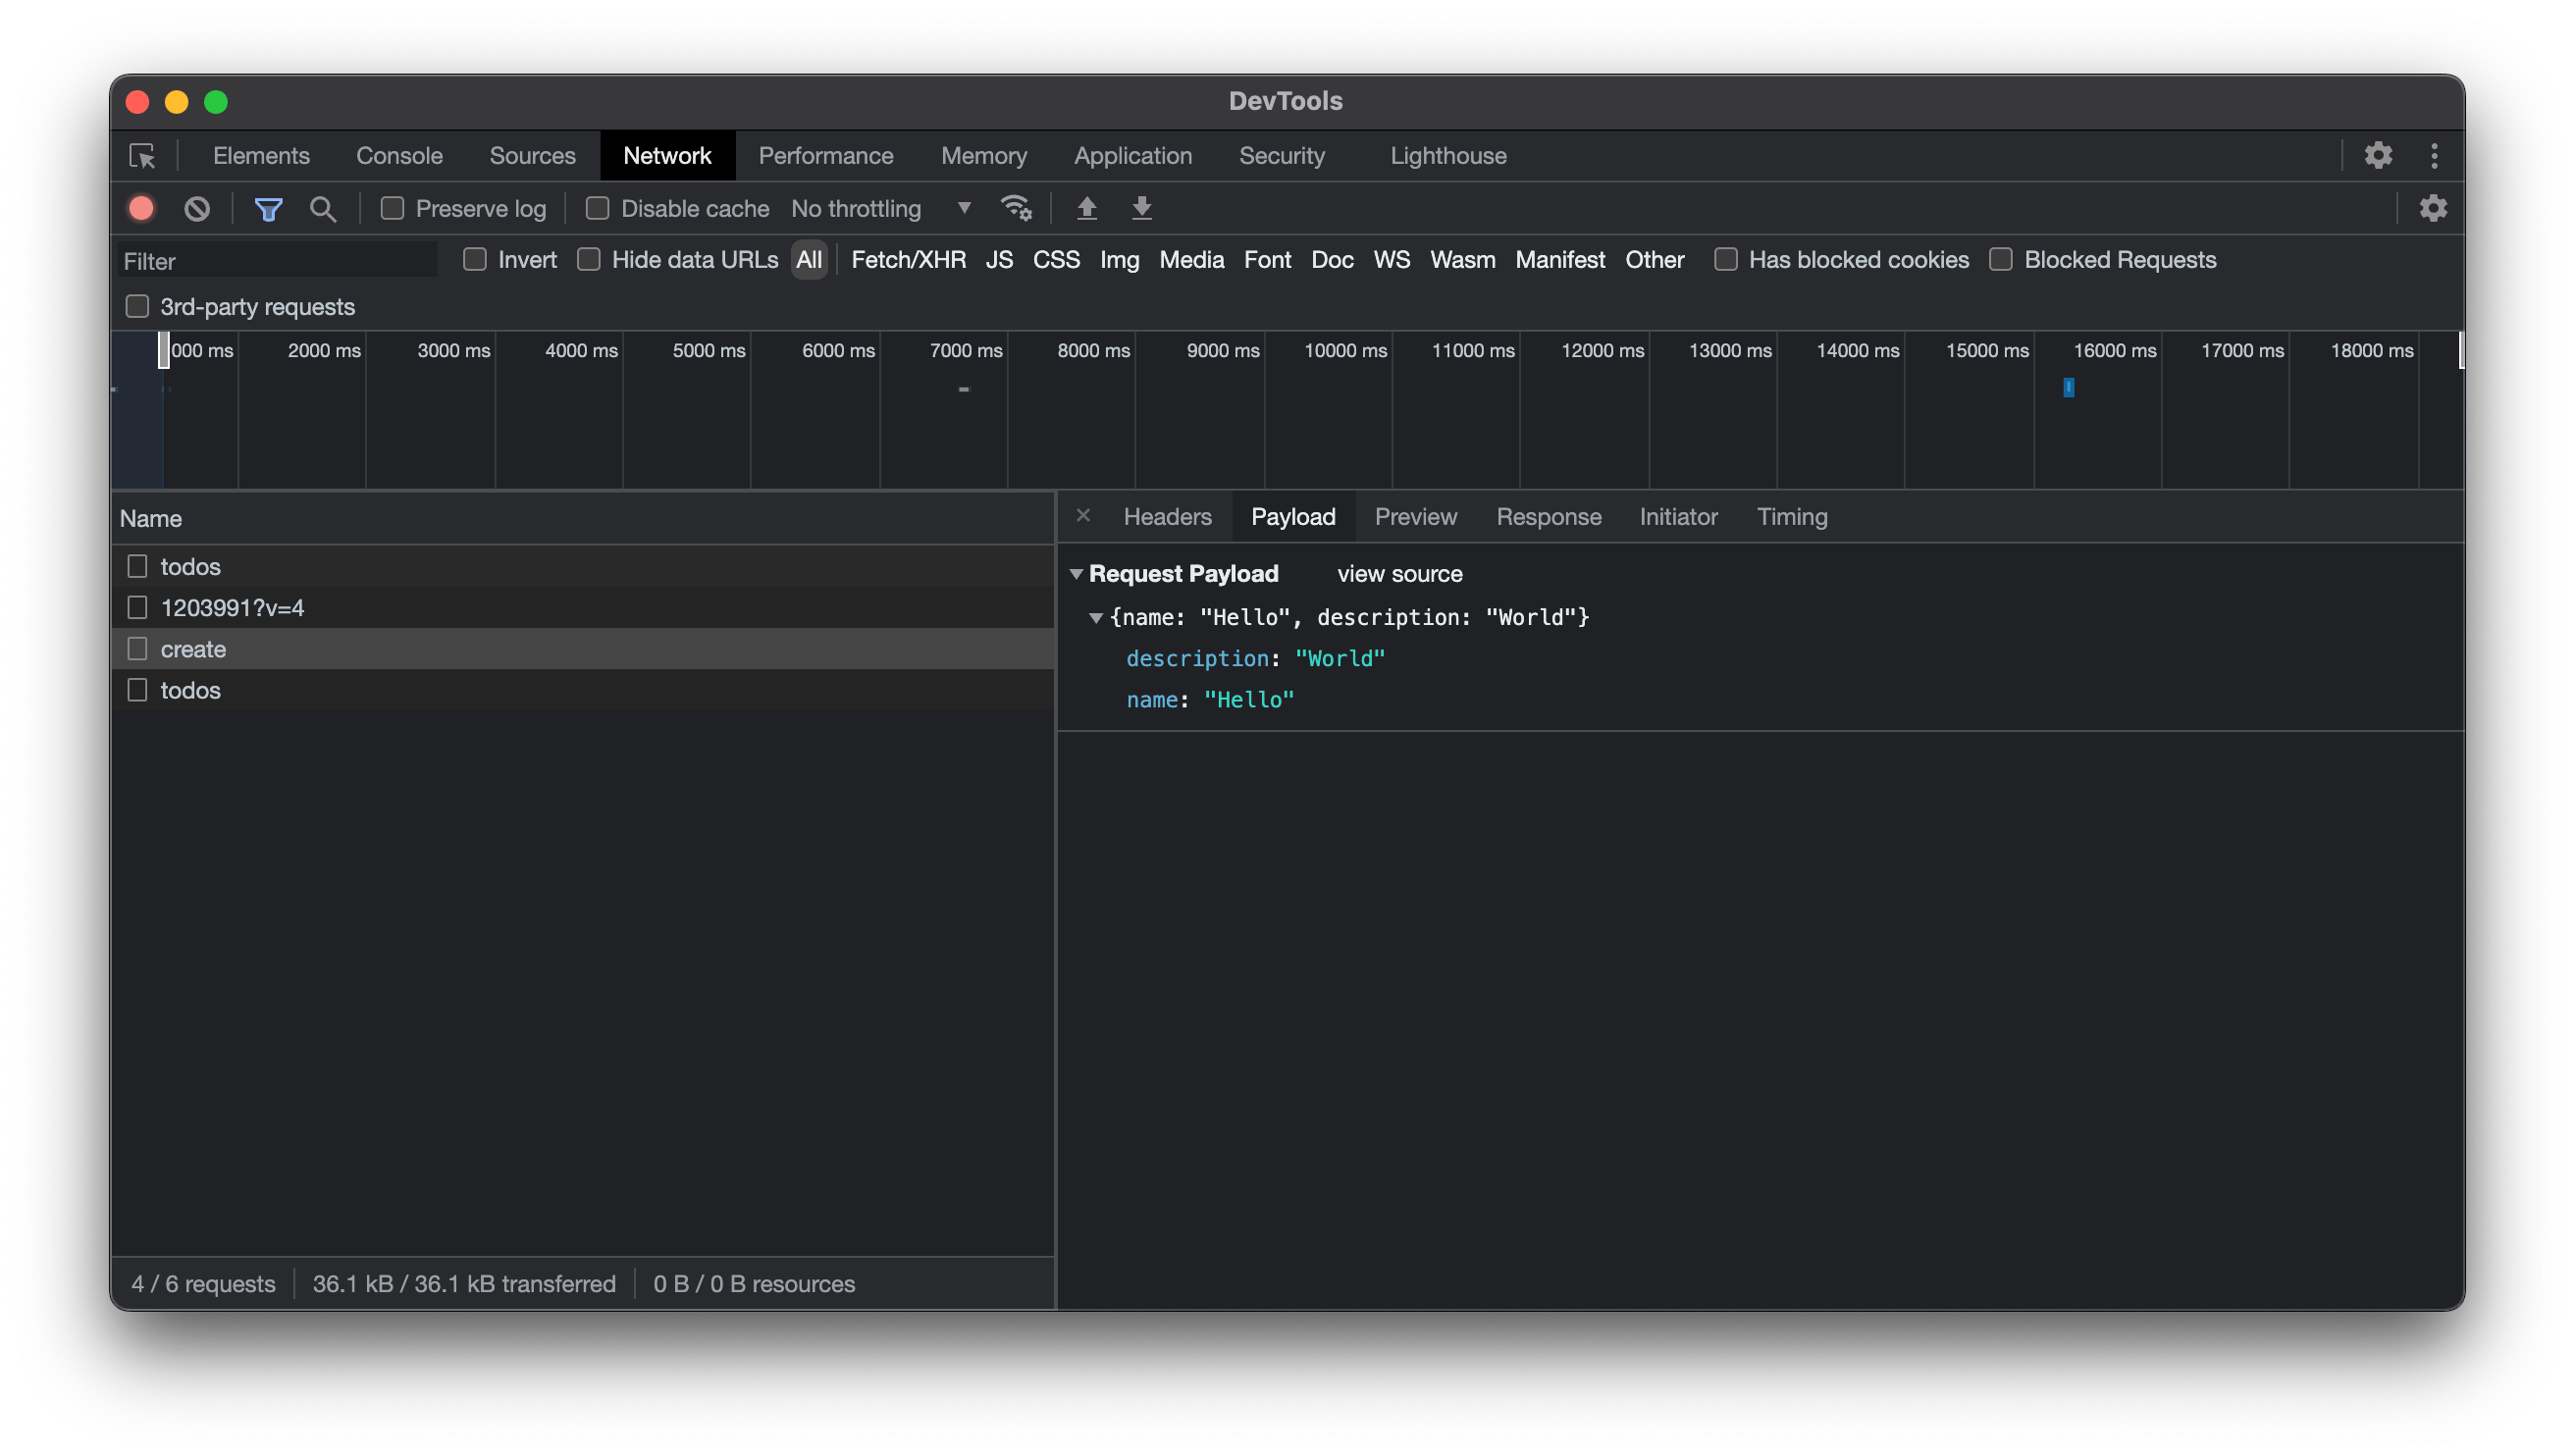Check Blocked Requests
This screenshot has height=1456, width=2575.
click(2000, 260)
